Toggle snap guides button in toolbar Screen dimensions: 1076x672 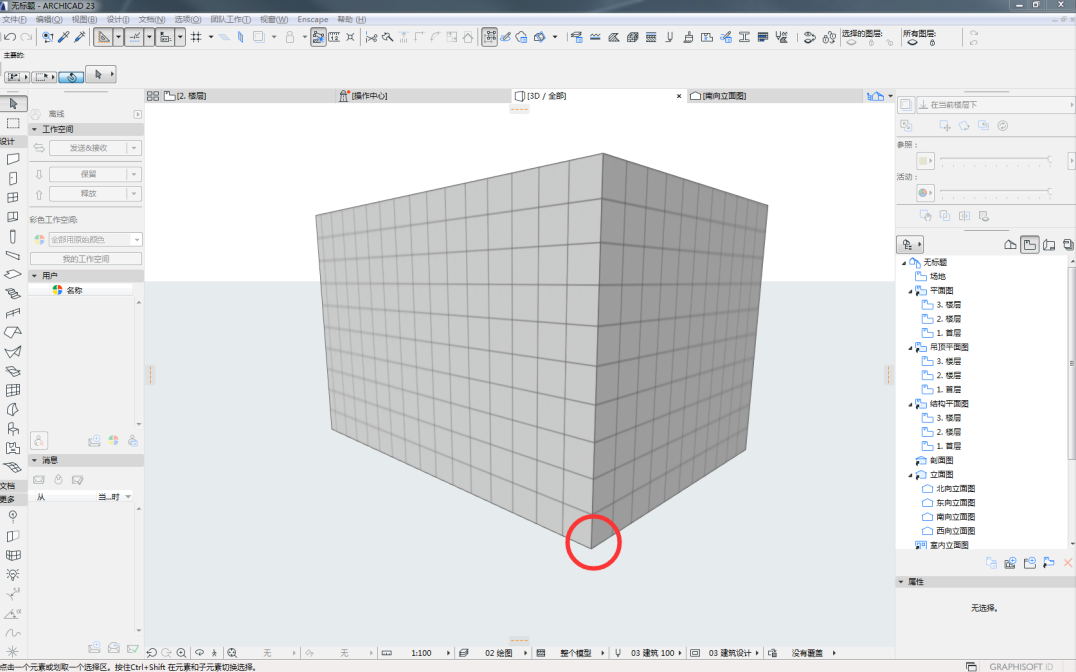point(134,37)
